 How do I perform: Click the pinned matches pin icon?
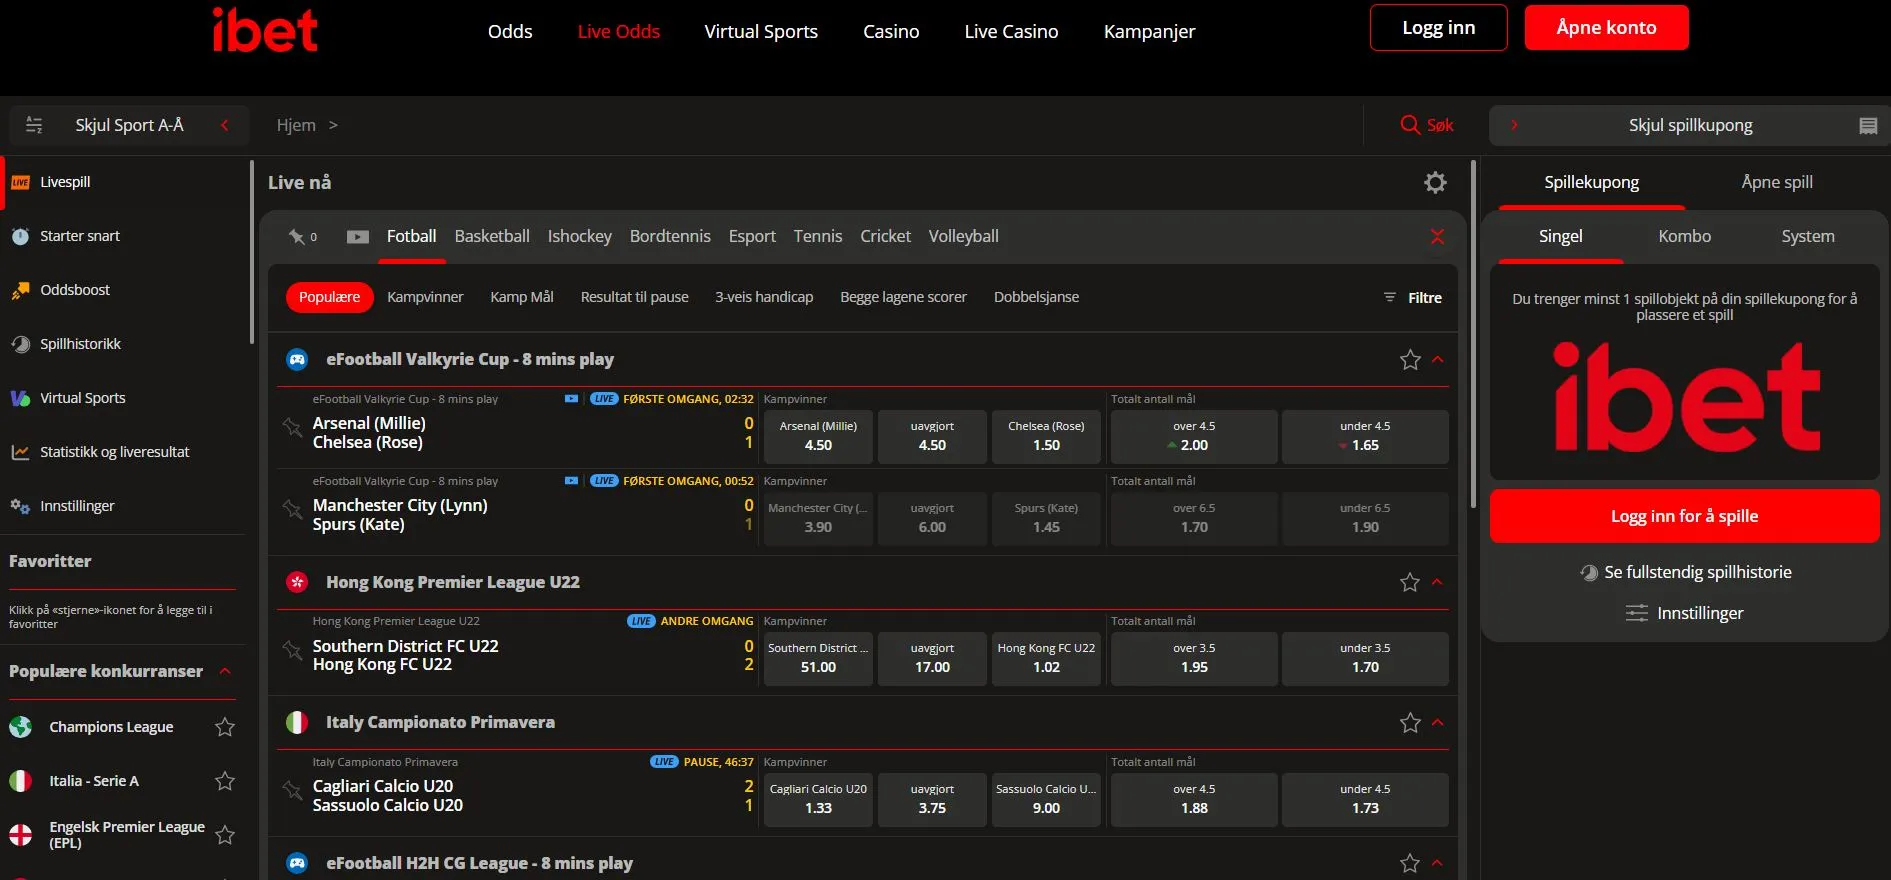[x=297, y=237]
